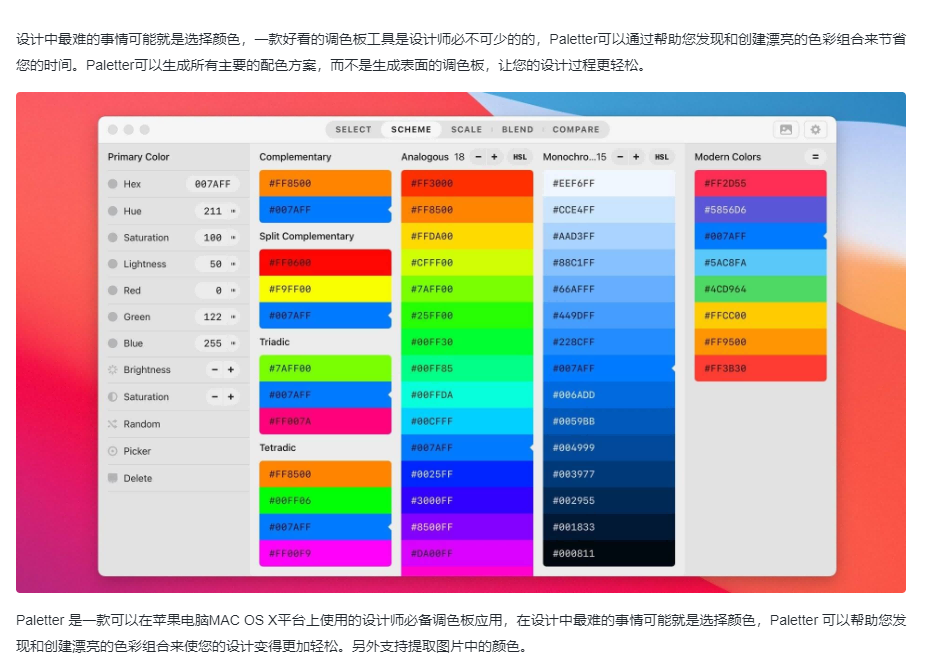Raise Saturation using the plus button under Brightness
925x672 pixels.
(x=231, y=397)
